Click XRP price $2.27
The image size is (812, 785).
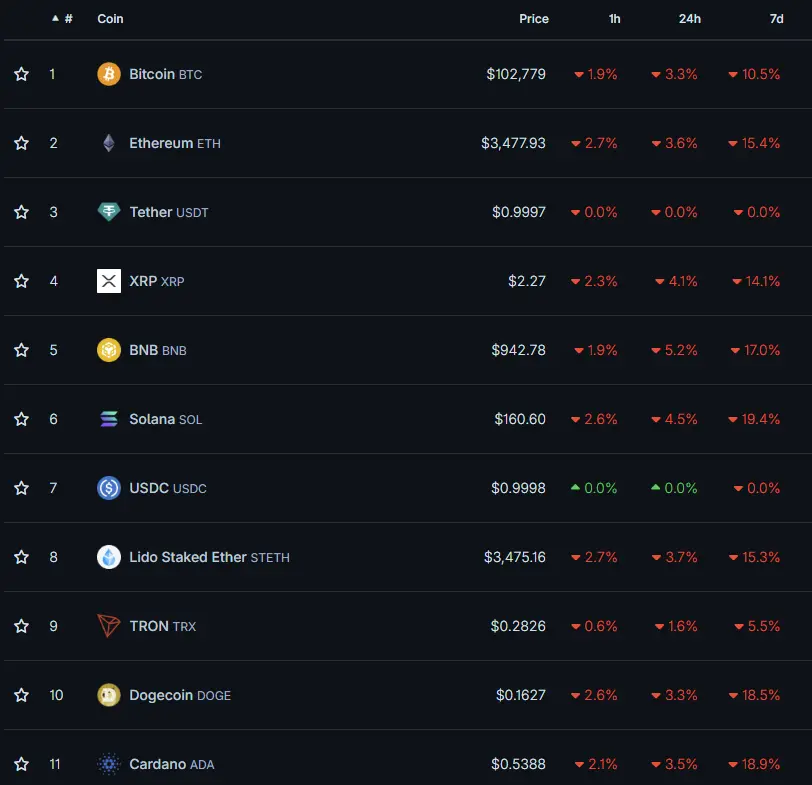pyautogui.click(x=527, y=281)
